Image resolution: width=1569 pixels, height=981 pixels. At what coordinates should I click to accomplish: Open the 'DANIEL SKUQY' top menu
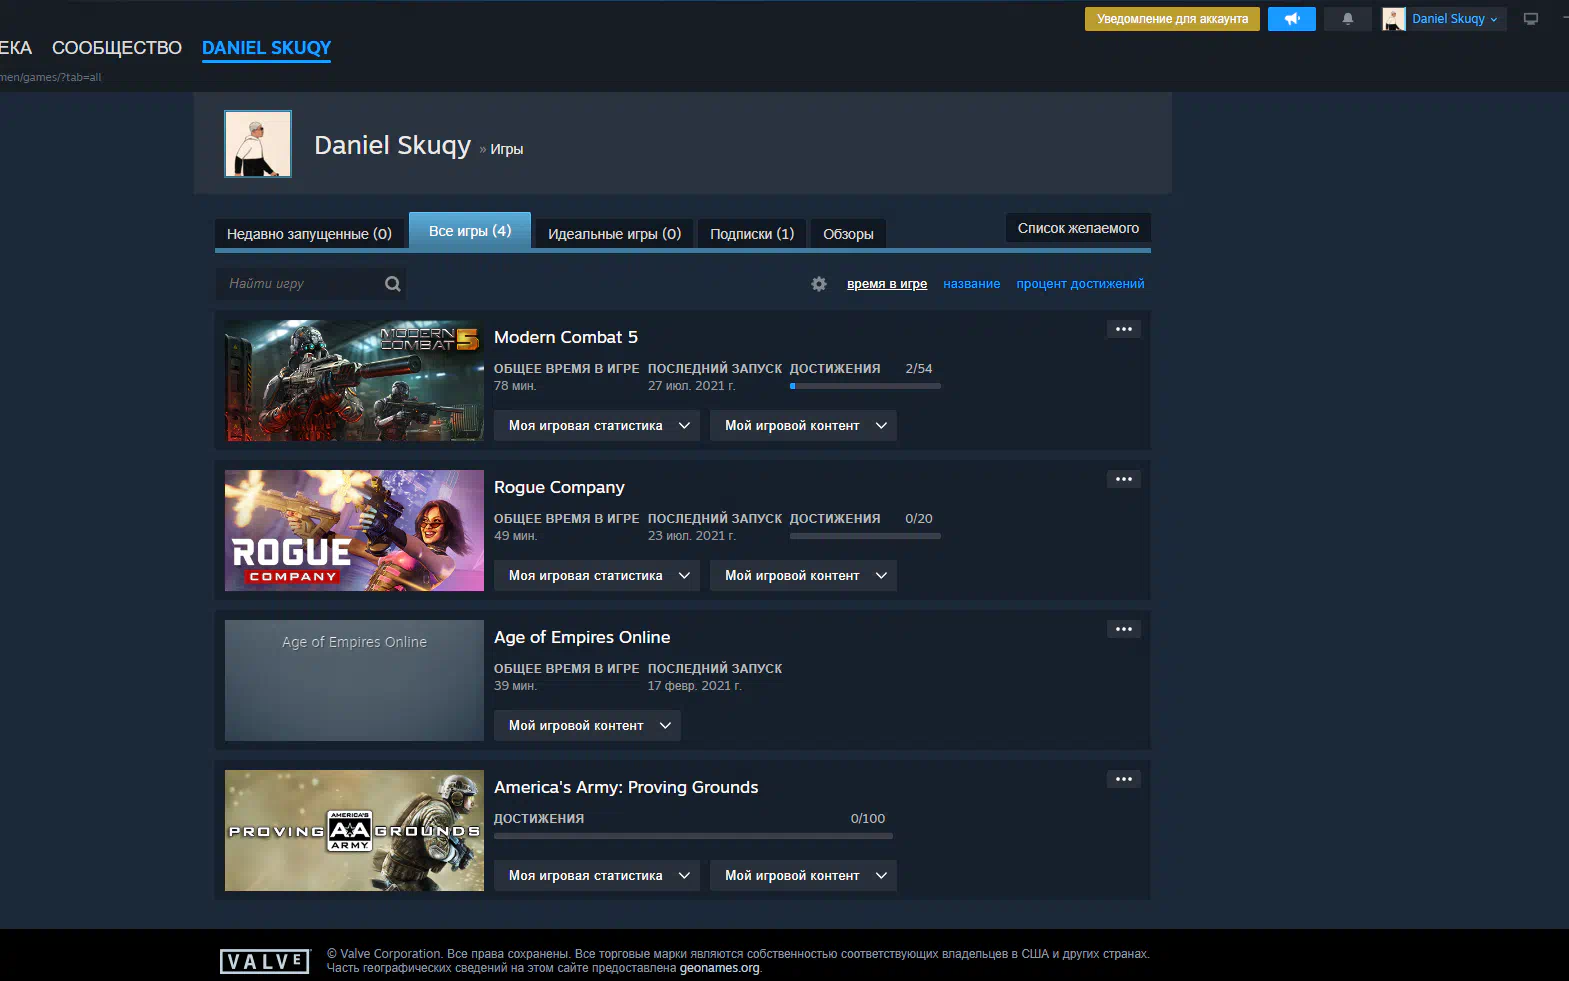[x=266, y=48]
